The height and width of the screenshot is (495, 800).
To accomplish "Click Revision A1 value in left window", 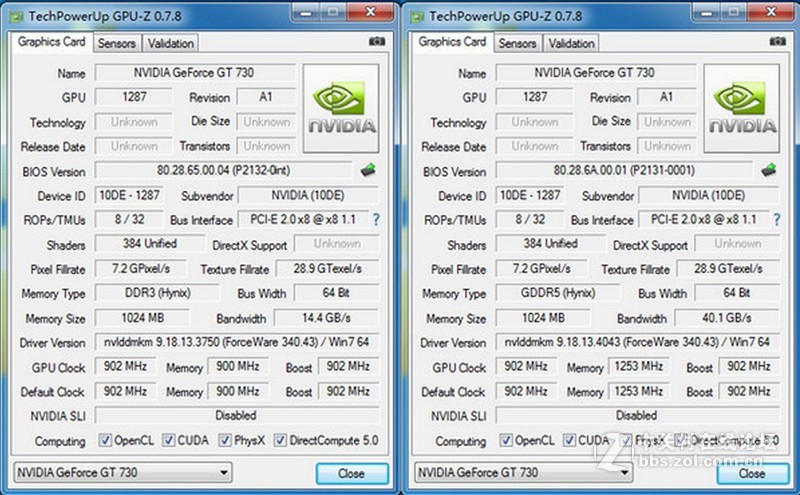I will tap(266, 97).
